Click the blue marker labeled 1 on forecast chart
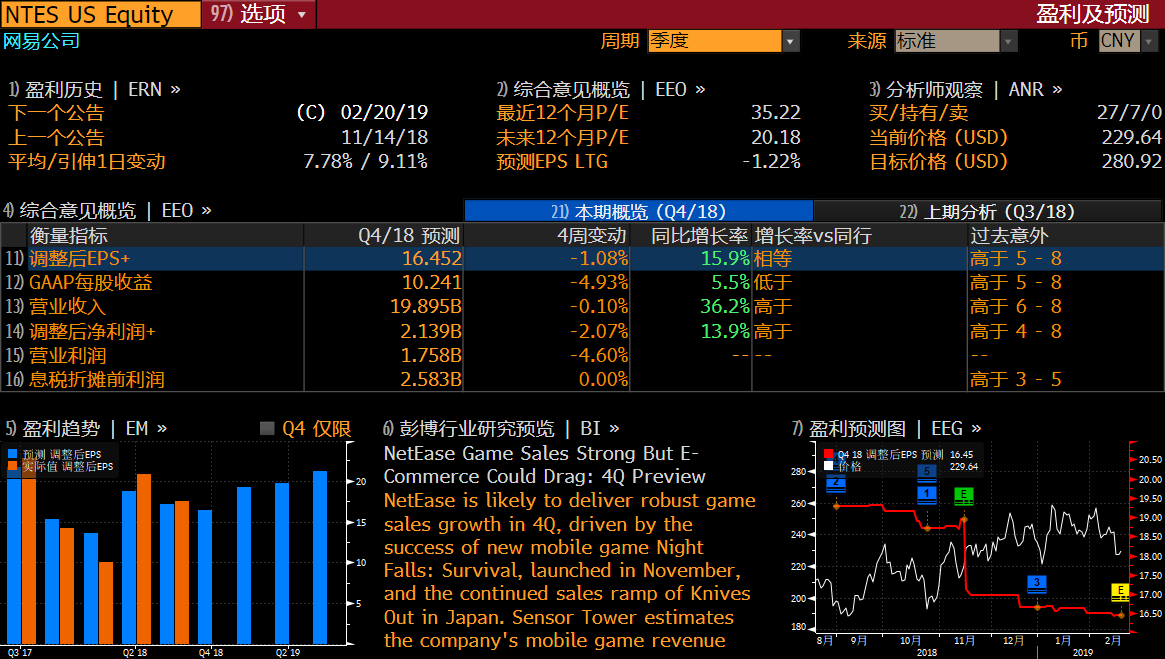Screen dimensions: 1165x659 point(927,494)
